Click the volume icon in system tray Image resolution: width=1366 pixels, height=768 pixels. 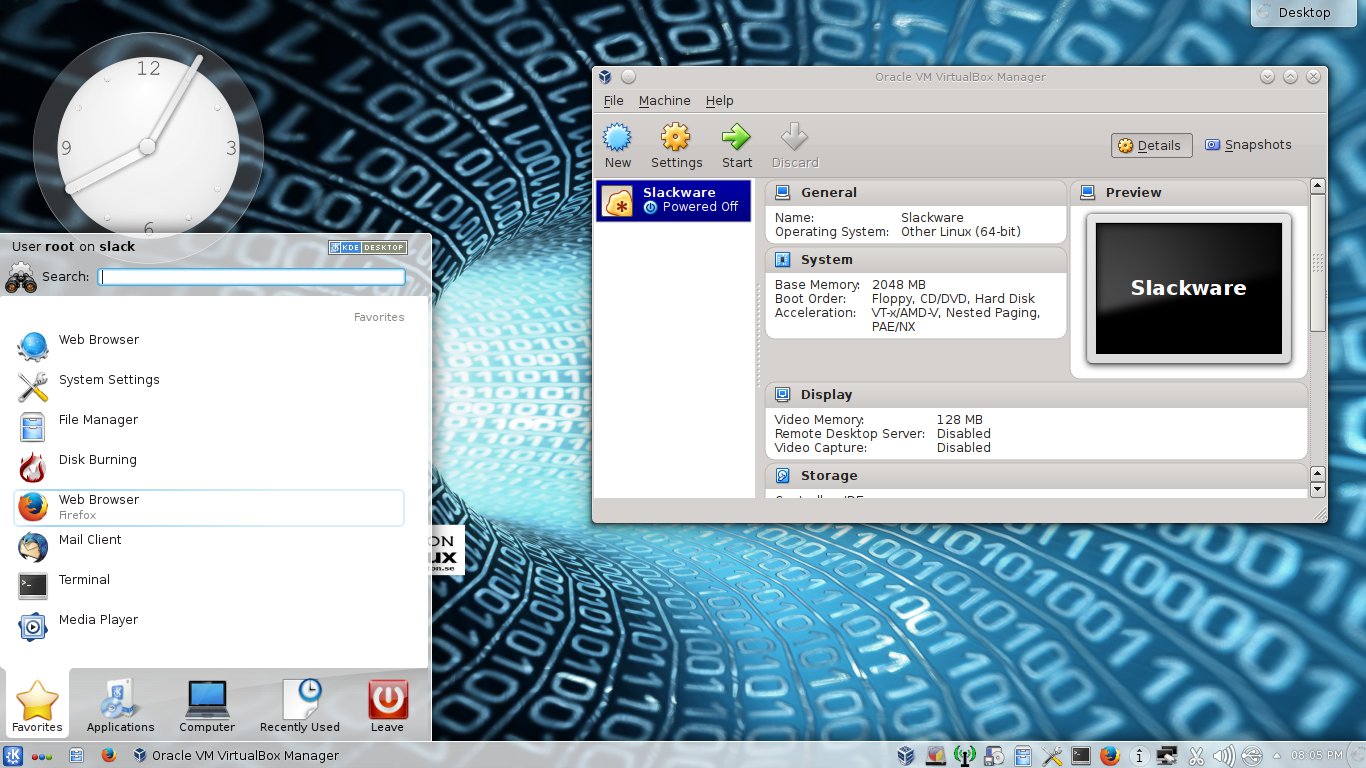coord(1222,755)
